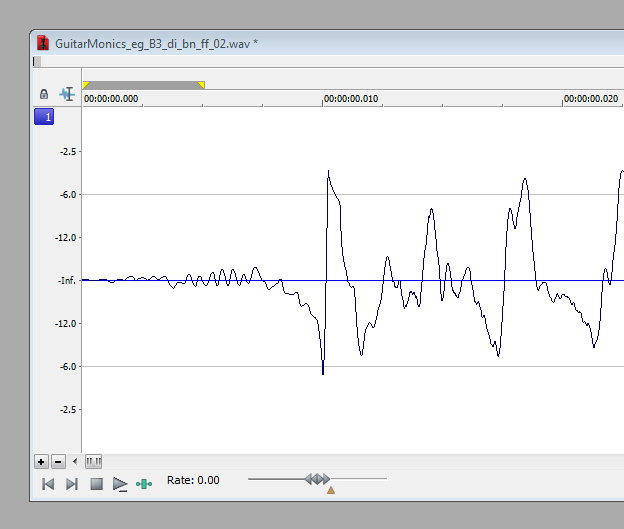Click the horizontal scrollbar thumb
Viewport: 624px width, 529px height.
(93, 462)
